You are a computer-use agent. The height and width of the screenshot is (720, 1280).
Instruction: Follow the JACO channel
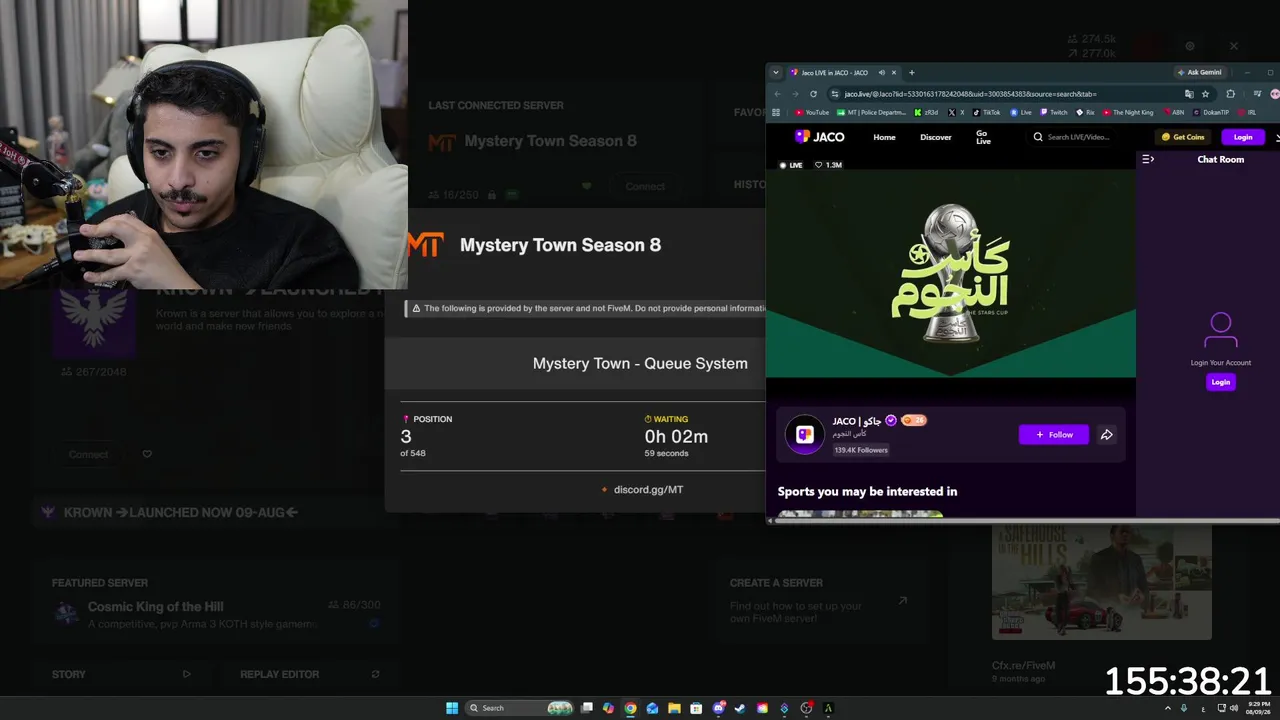(x=1054, y=435)
